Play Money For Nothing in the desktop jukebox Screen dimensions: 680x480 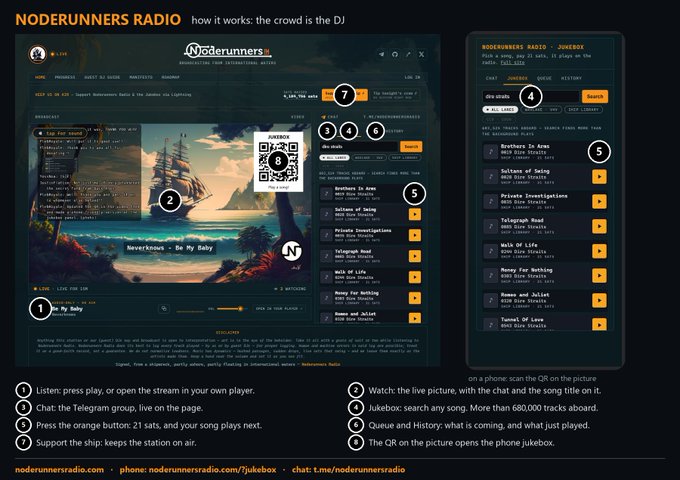pos(415,297)
